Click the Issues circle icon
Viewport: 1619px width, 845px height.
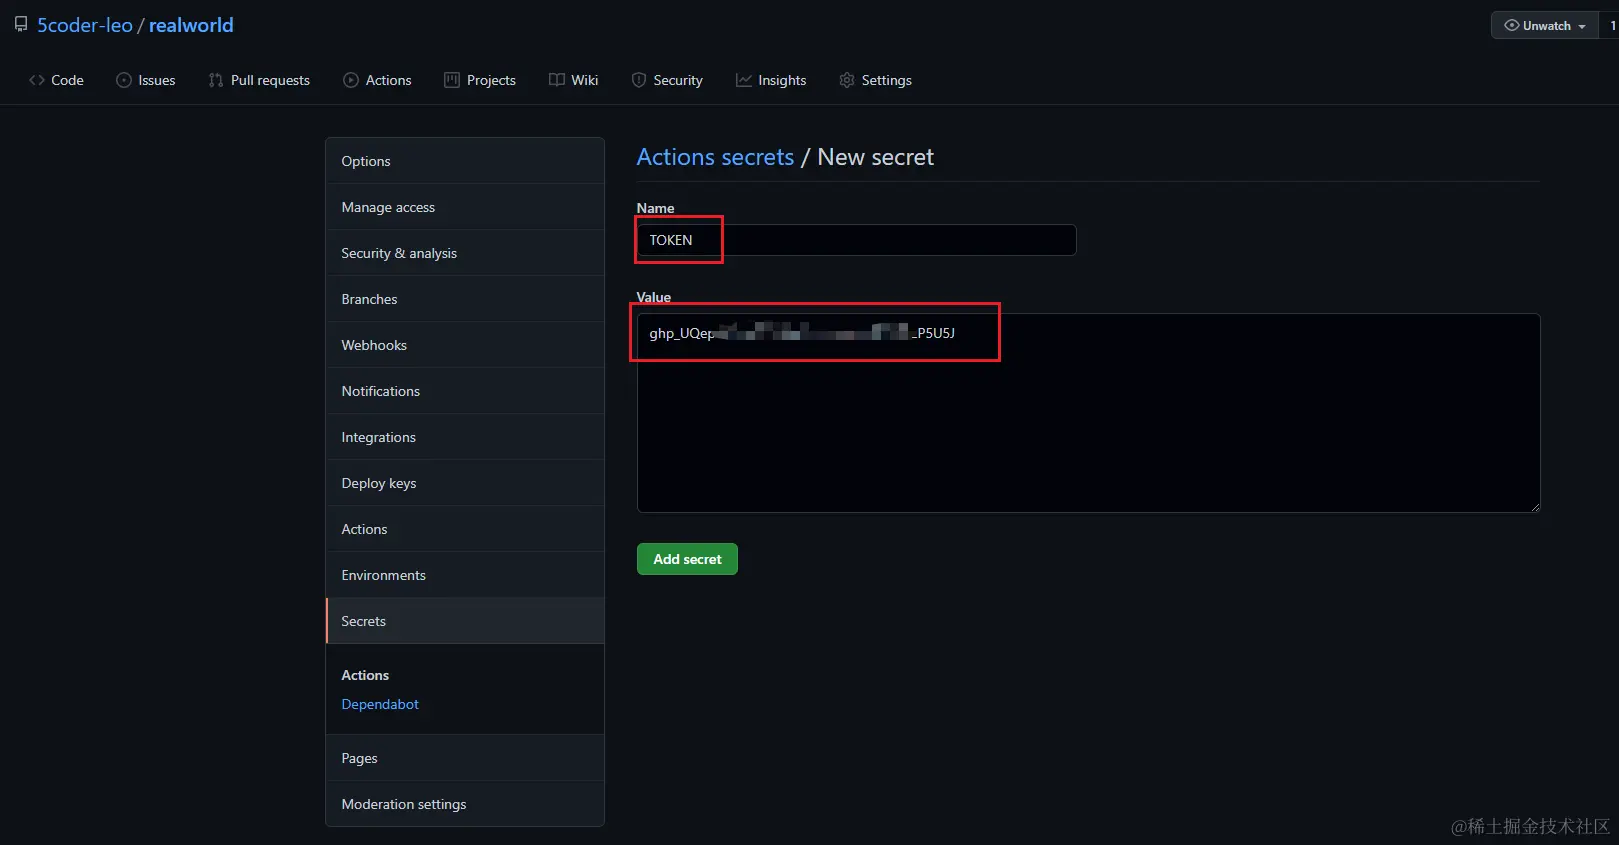(124, 80)
